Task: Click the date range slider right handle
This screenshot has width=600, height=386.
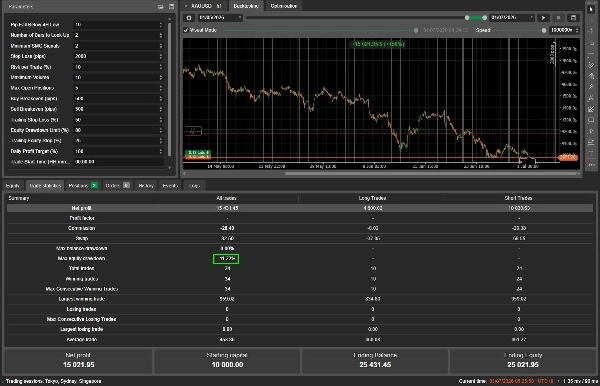Action: [484, 18]
